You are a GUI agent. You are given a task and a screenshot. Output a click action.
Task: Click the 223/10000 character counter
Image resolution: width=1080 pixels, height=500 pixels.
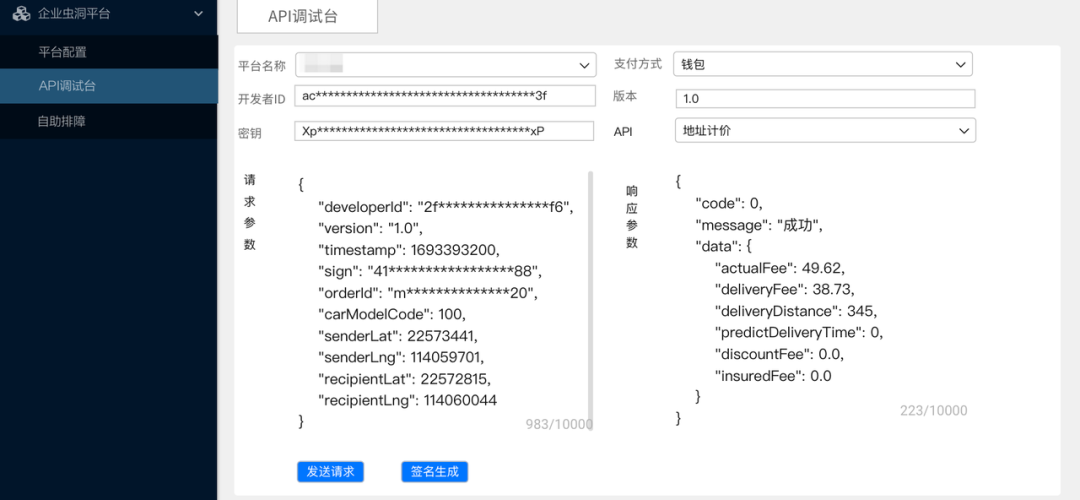coord(933,410)
